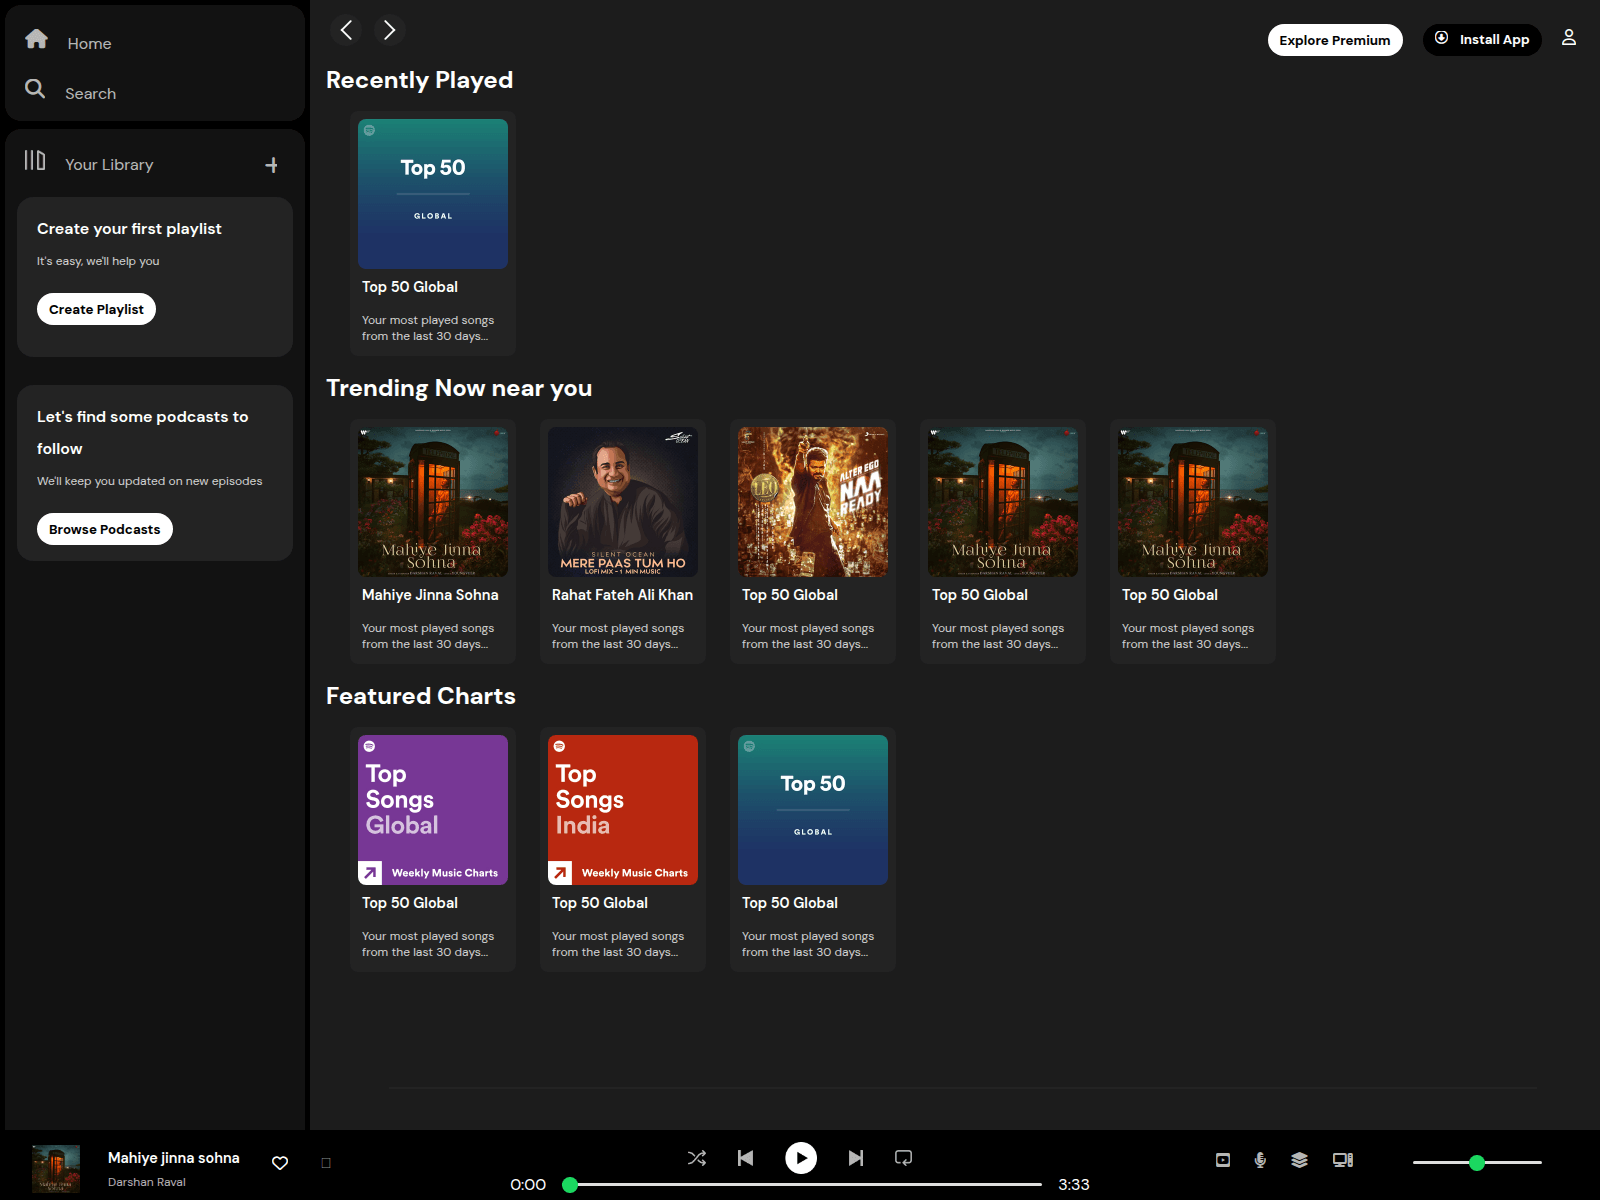This screenshot has height=1200, width=1600.
Task: Click the volume slider
Action: (x=1477, y=1162)
